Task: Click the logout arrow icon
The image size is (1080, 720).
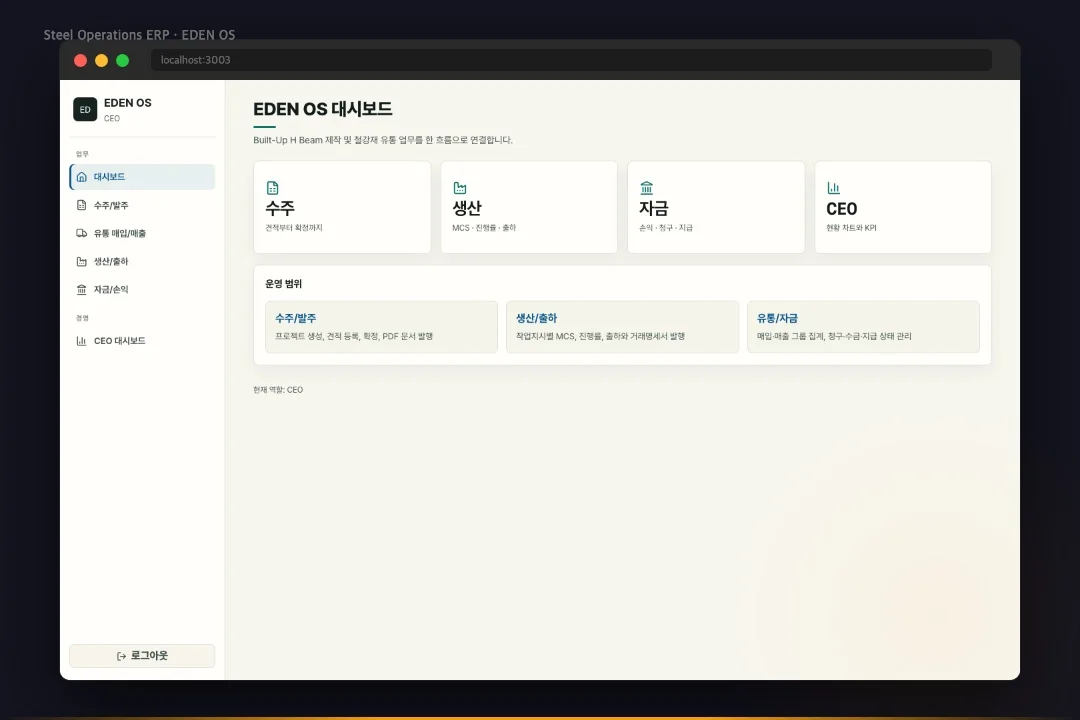Action: coord(121,657)
